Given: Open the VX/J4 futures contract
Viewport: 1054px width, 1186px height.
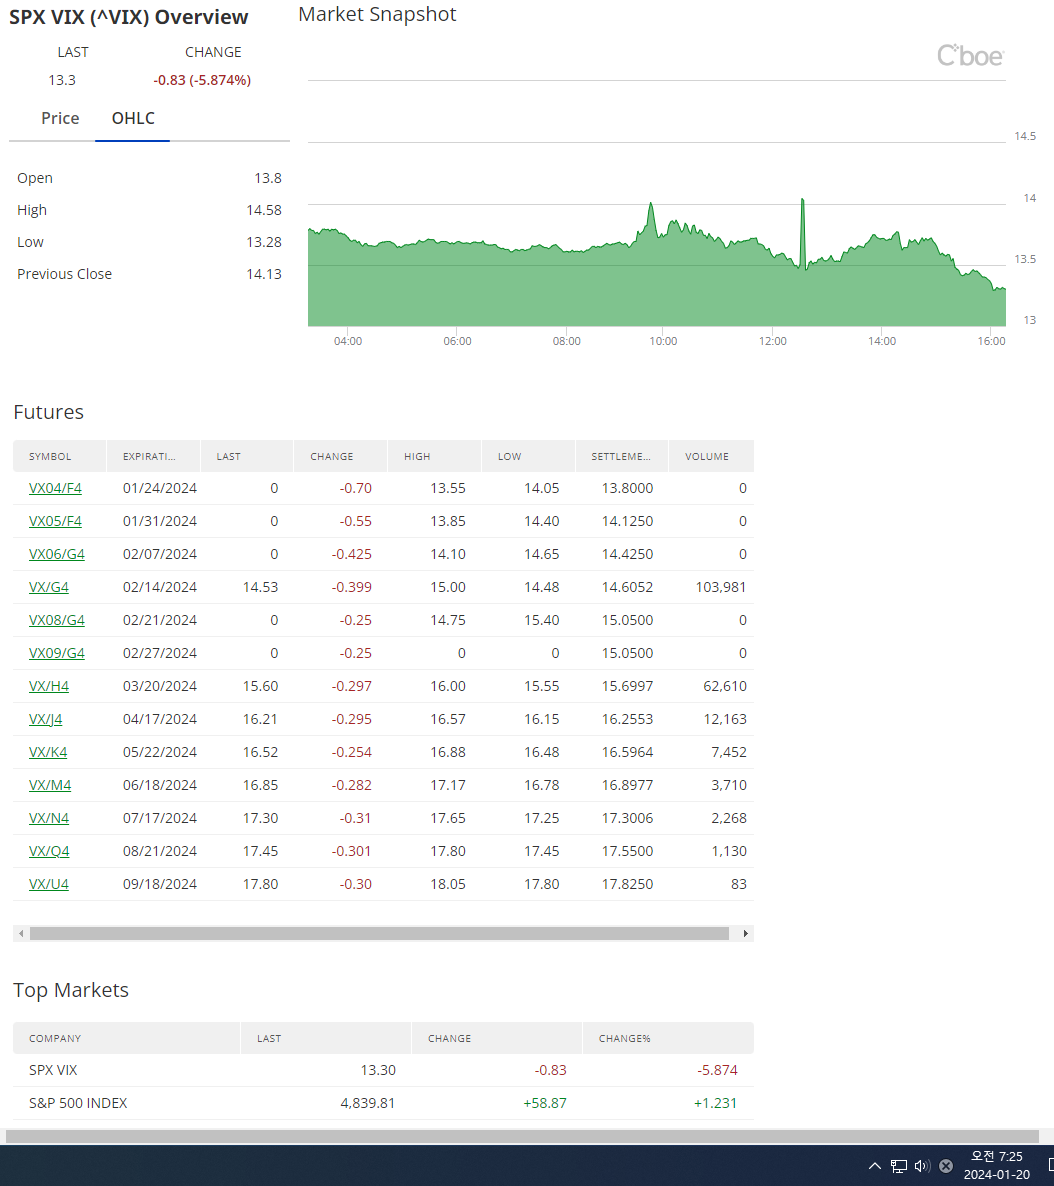Looking at the screenshot, I should pyautogui.click(x=45, y=719).
